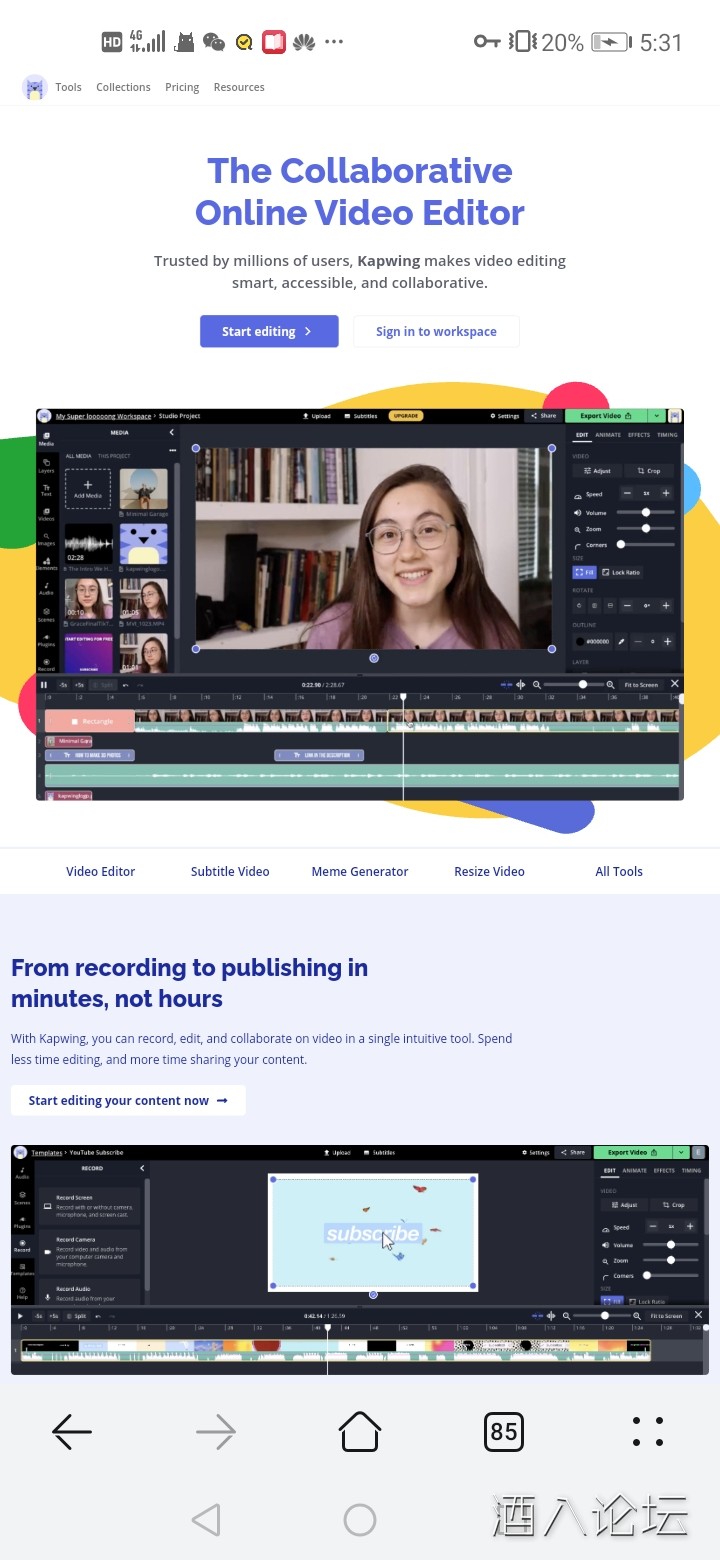Open the Subtitle Video tool
The height and width of the screenshot is (1560, 720).
tap(230, 872)
